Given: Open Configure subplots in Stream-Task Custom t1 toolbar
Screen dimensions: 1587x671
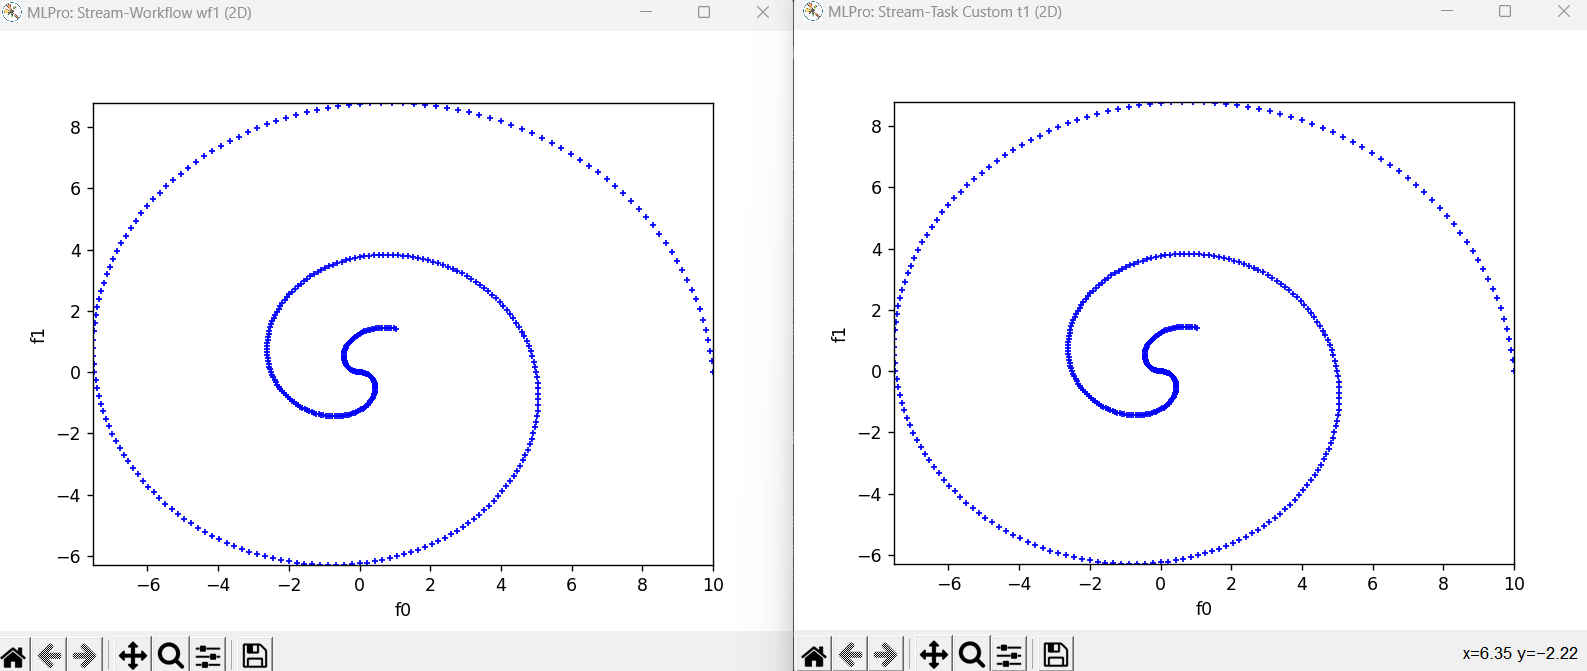Looking at the screenshot, I should tap(1009, 656).
